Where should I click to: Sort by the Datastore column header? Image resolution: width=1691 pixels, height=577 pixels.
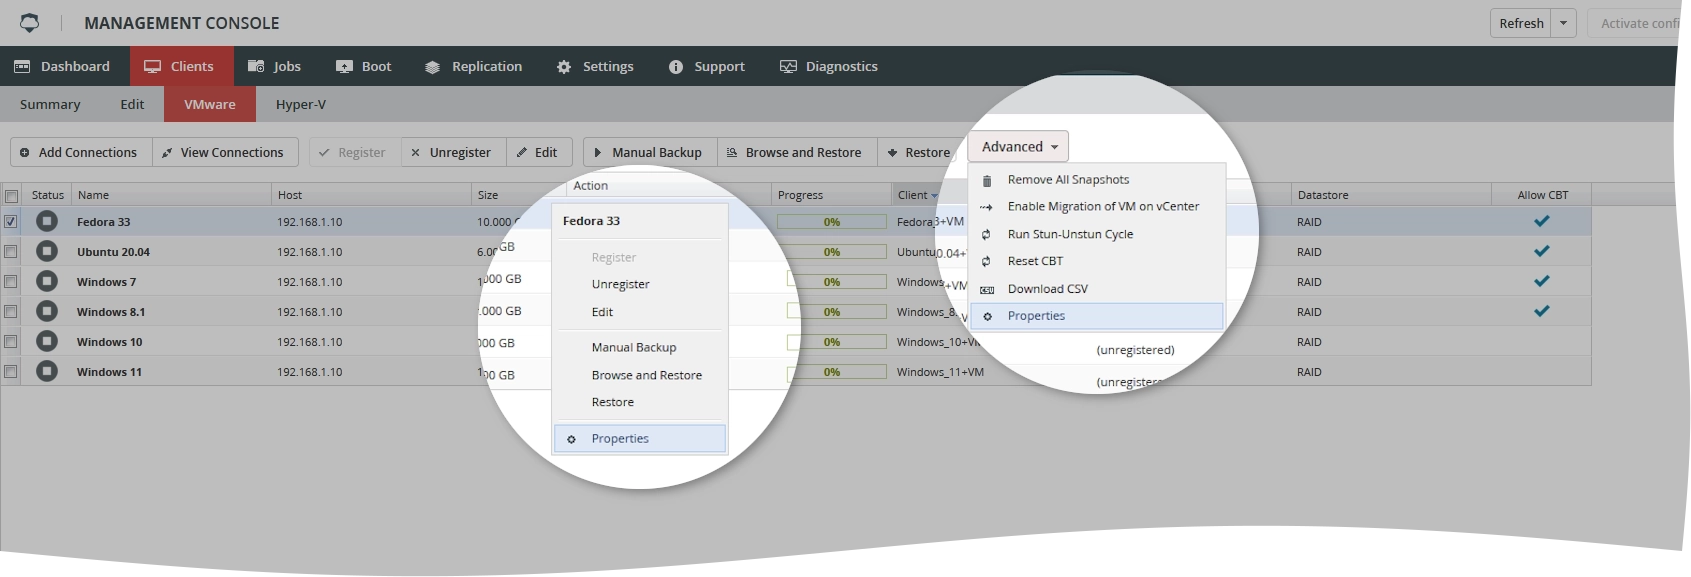tap(1391, 195)
